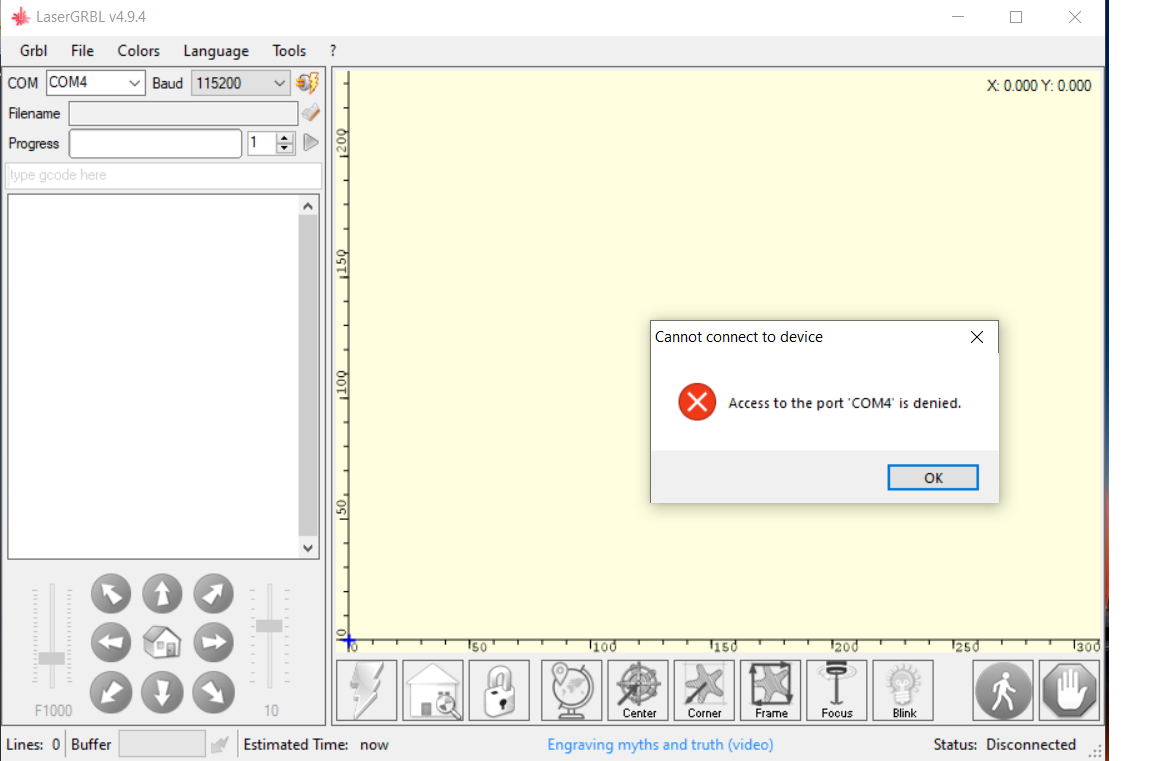Screen dimensions: 1152x761
Task: Jog down arrow button
Action: click(162, 692)
